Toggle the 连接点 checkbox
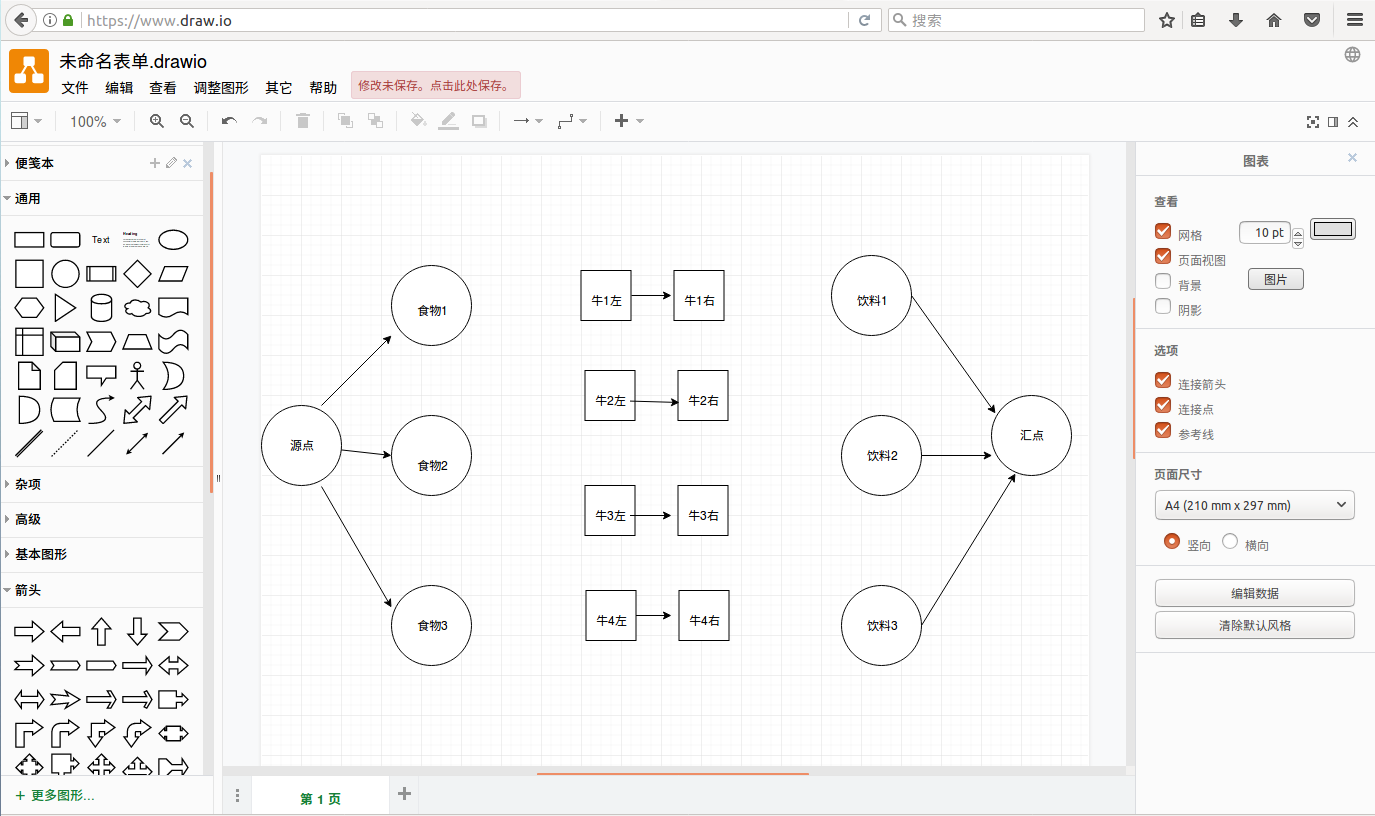 (x=1163, y=406)
